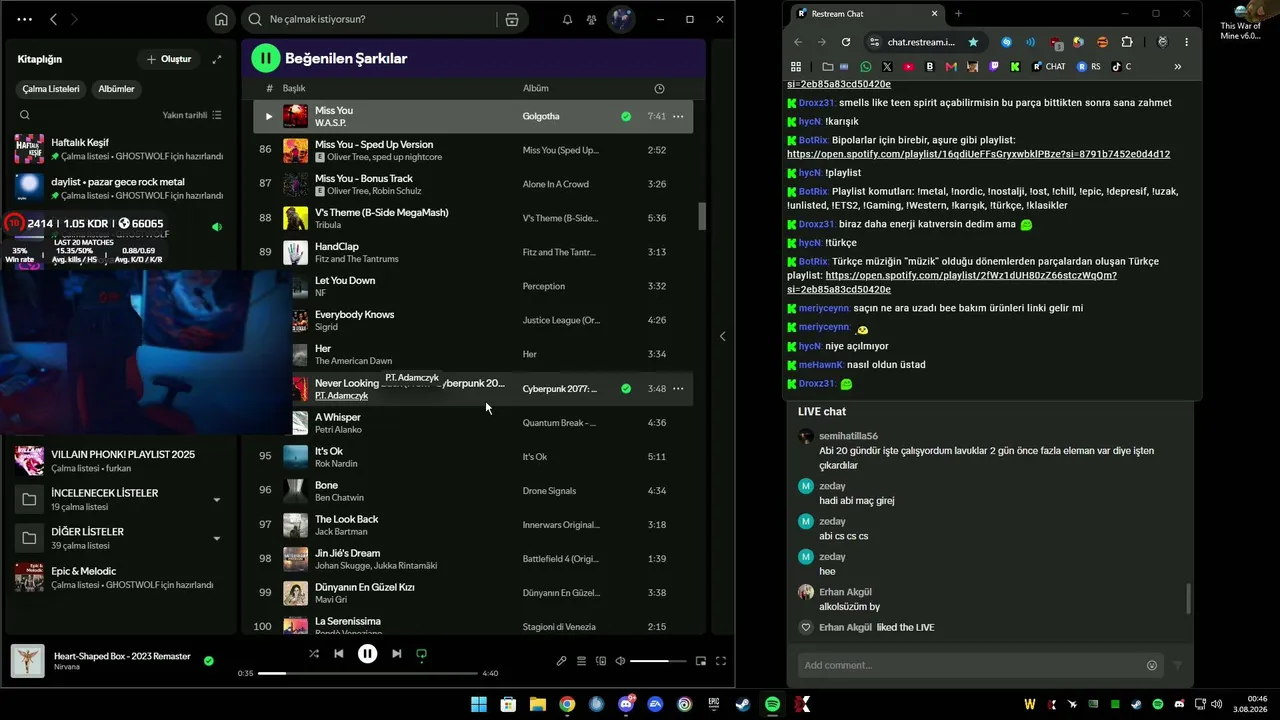The height and width of the screenshot is (720, 1280).
Task: Play the Miss You W.A.S.P. track
Action: [268, 116]
